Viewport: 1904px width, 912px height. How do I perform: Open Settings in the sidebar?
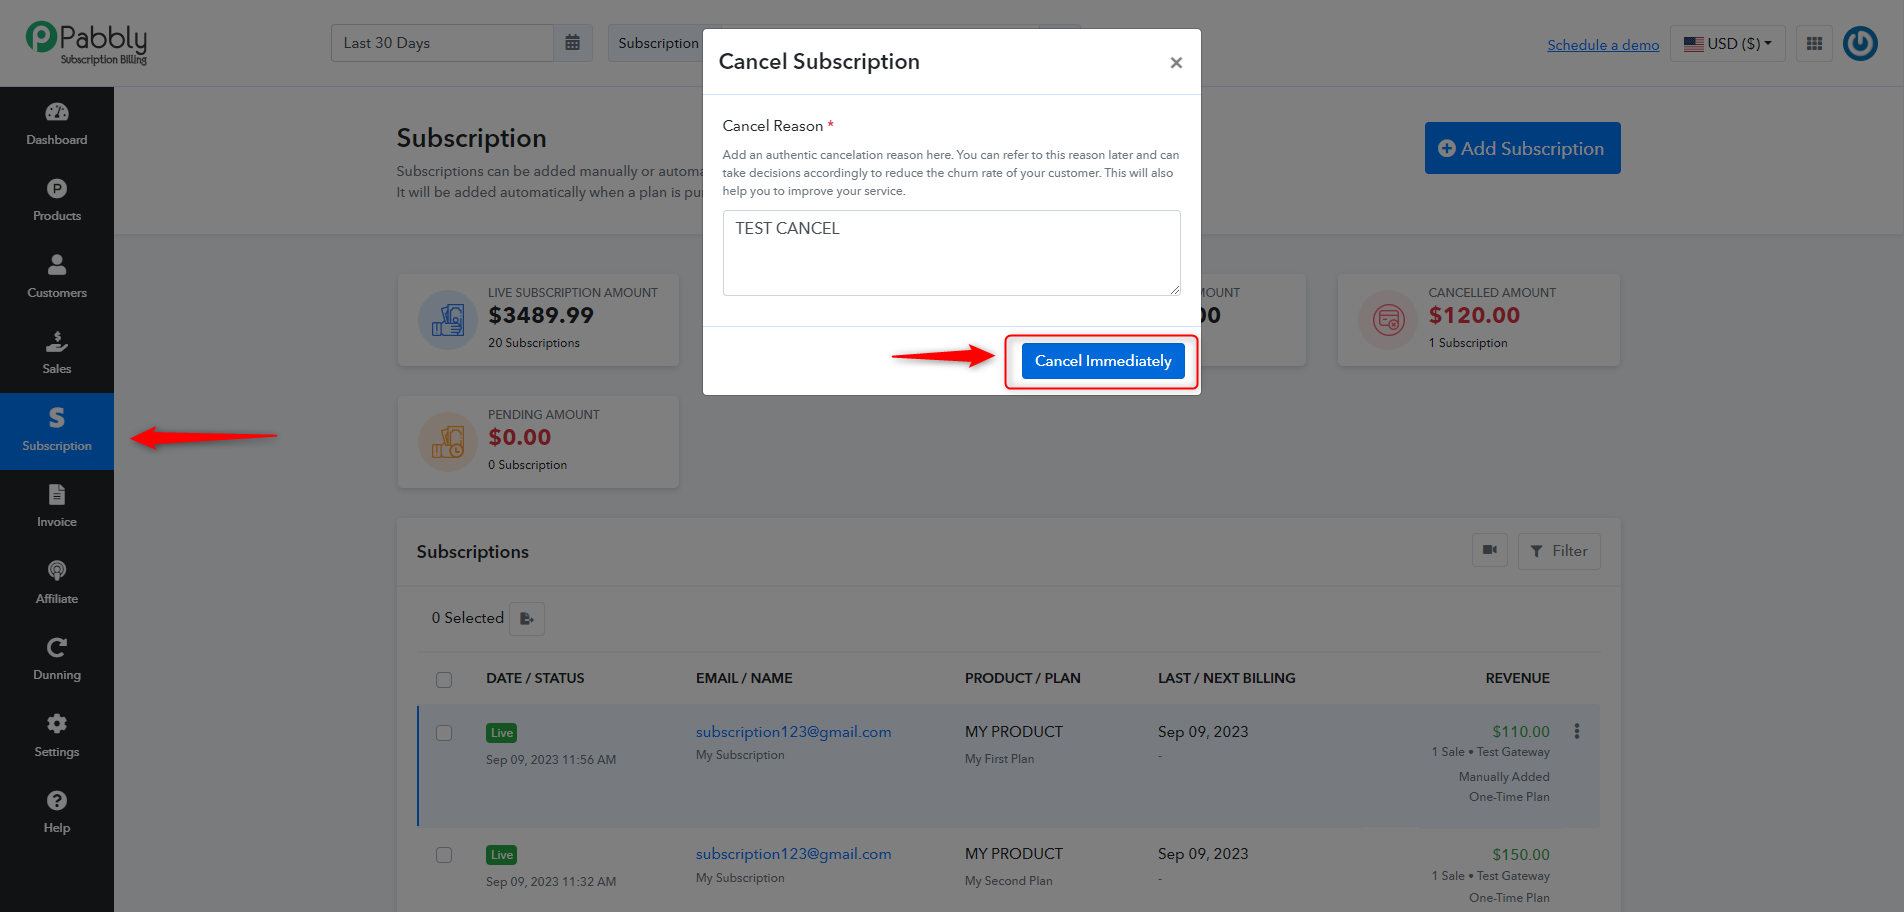click(57, 736)
